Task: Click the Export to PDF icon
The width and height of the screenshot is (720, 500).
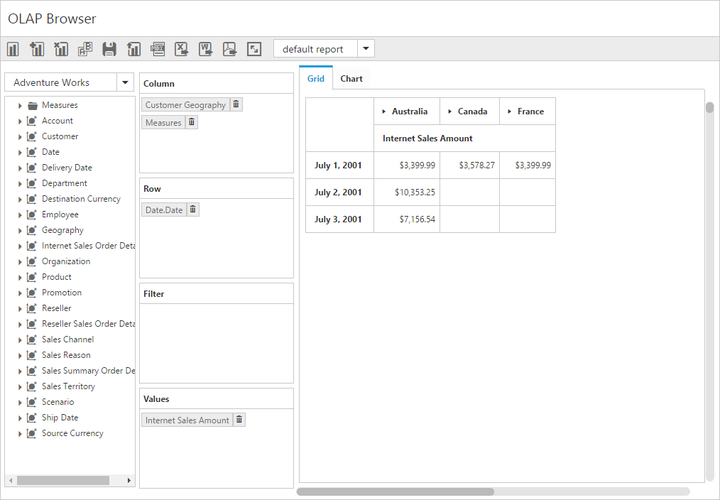Action: coord(230,49)
